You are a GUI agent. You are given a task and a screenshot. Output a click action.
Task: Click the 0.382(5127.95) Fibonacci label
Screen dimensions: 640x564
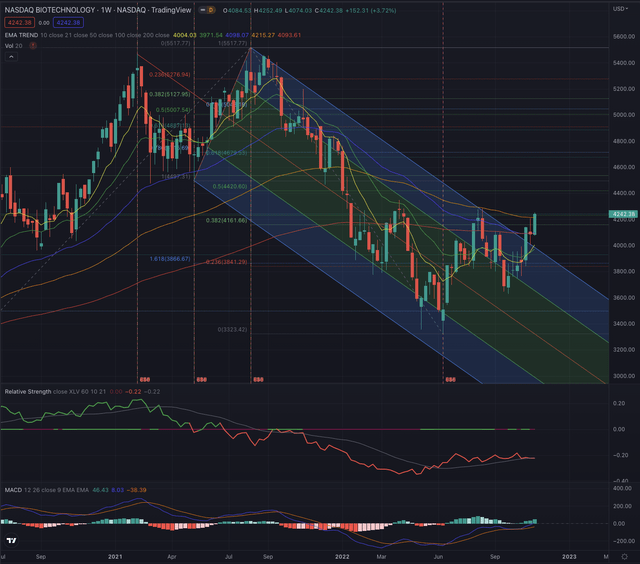(169, 94)
